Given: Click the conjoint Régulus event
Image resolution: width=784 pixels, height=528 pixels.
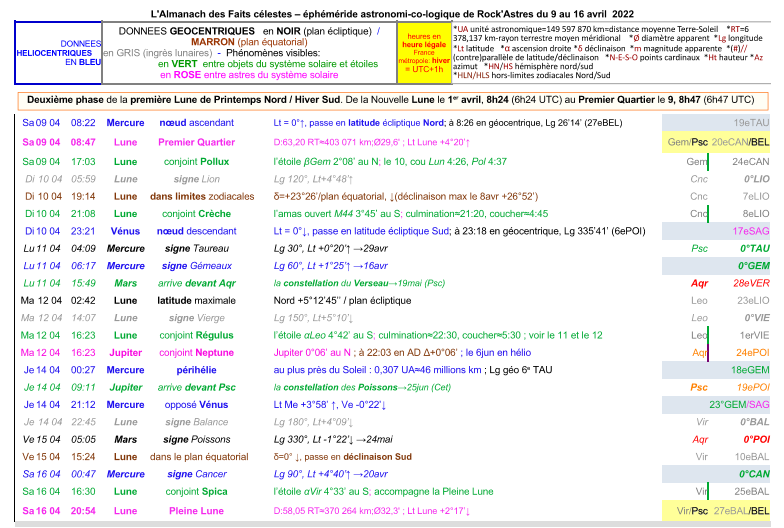Looking at the screenshot, I should coord(196,335).
